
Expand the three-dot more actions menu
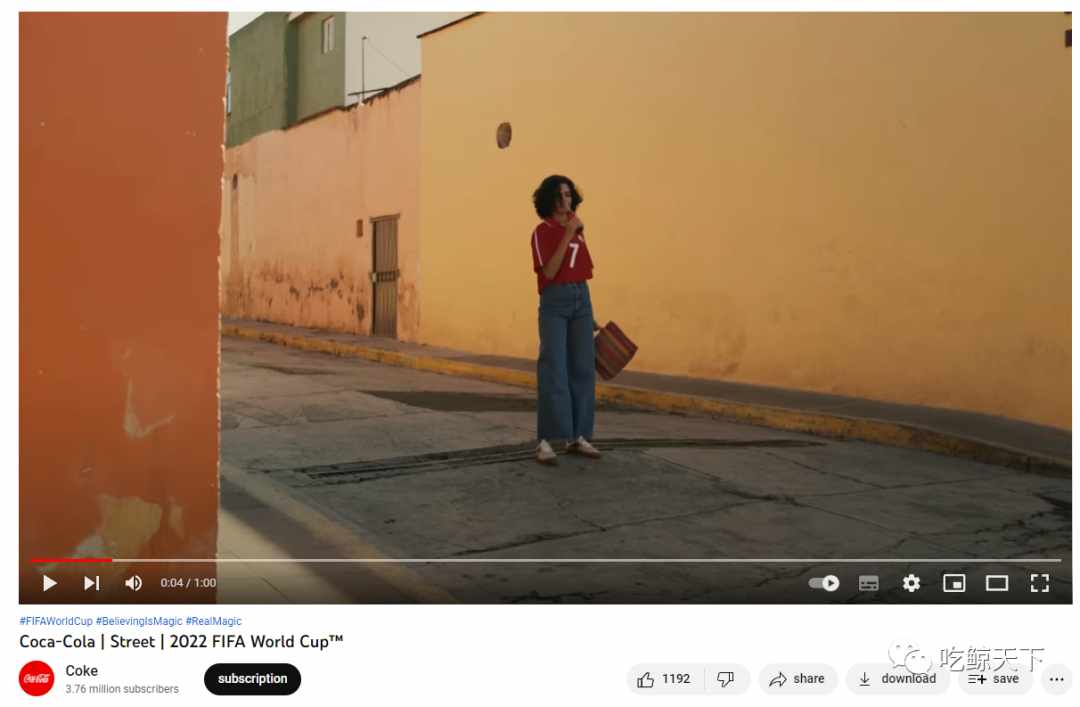pyautogui.click(x=1057, y=679)
